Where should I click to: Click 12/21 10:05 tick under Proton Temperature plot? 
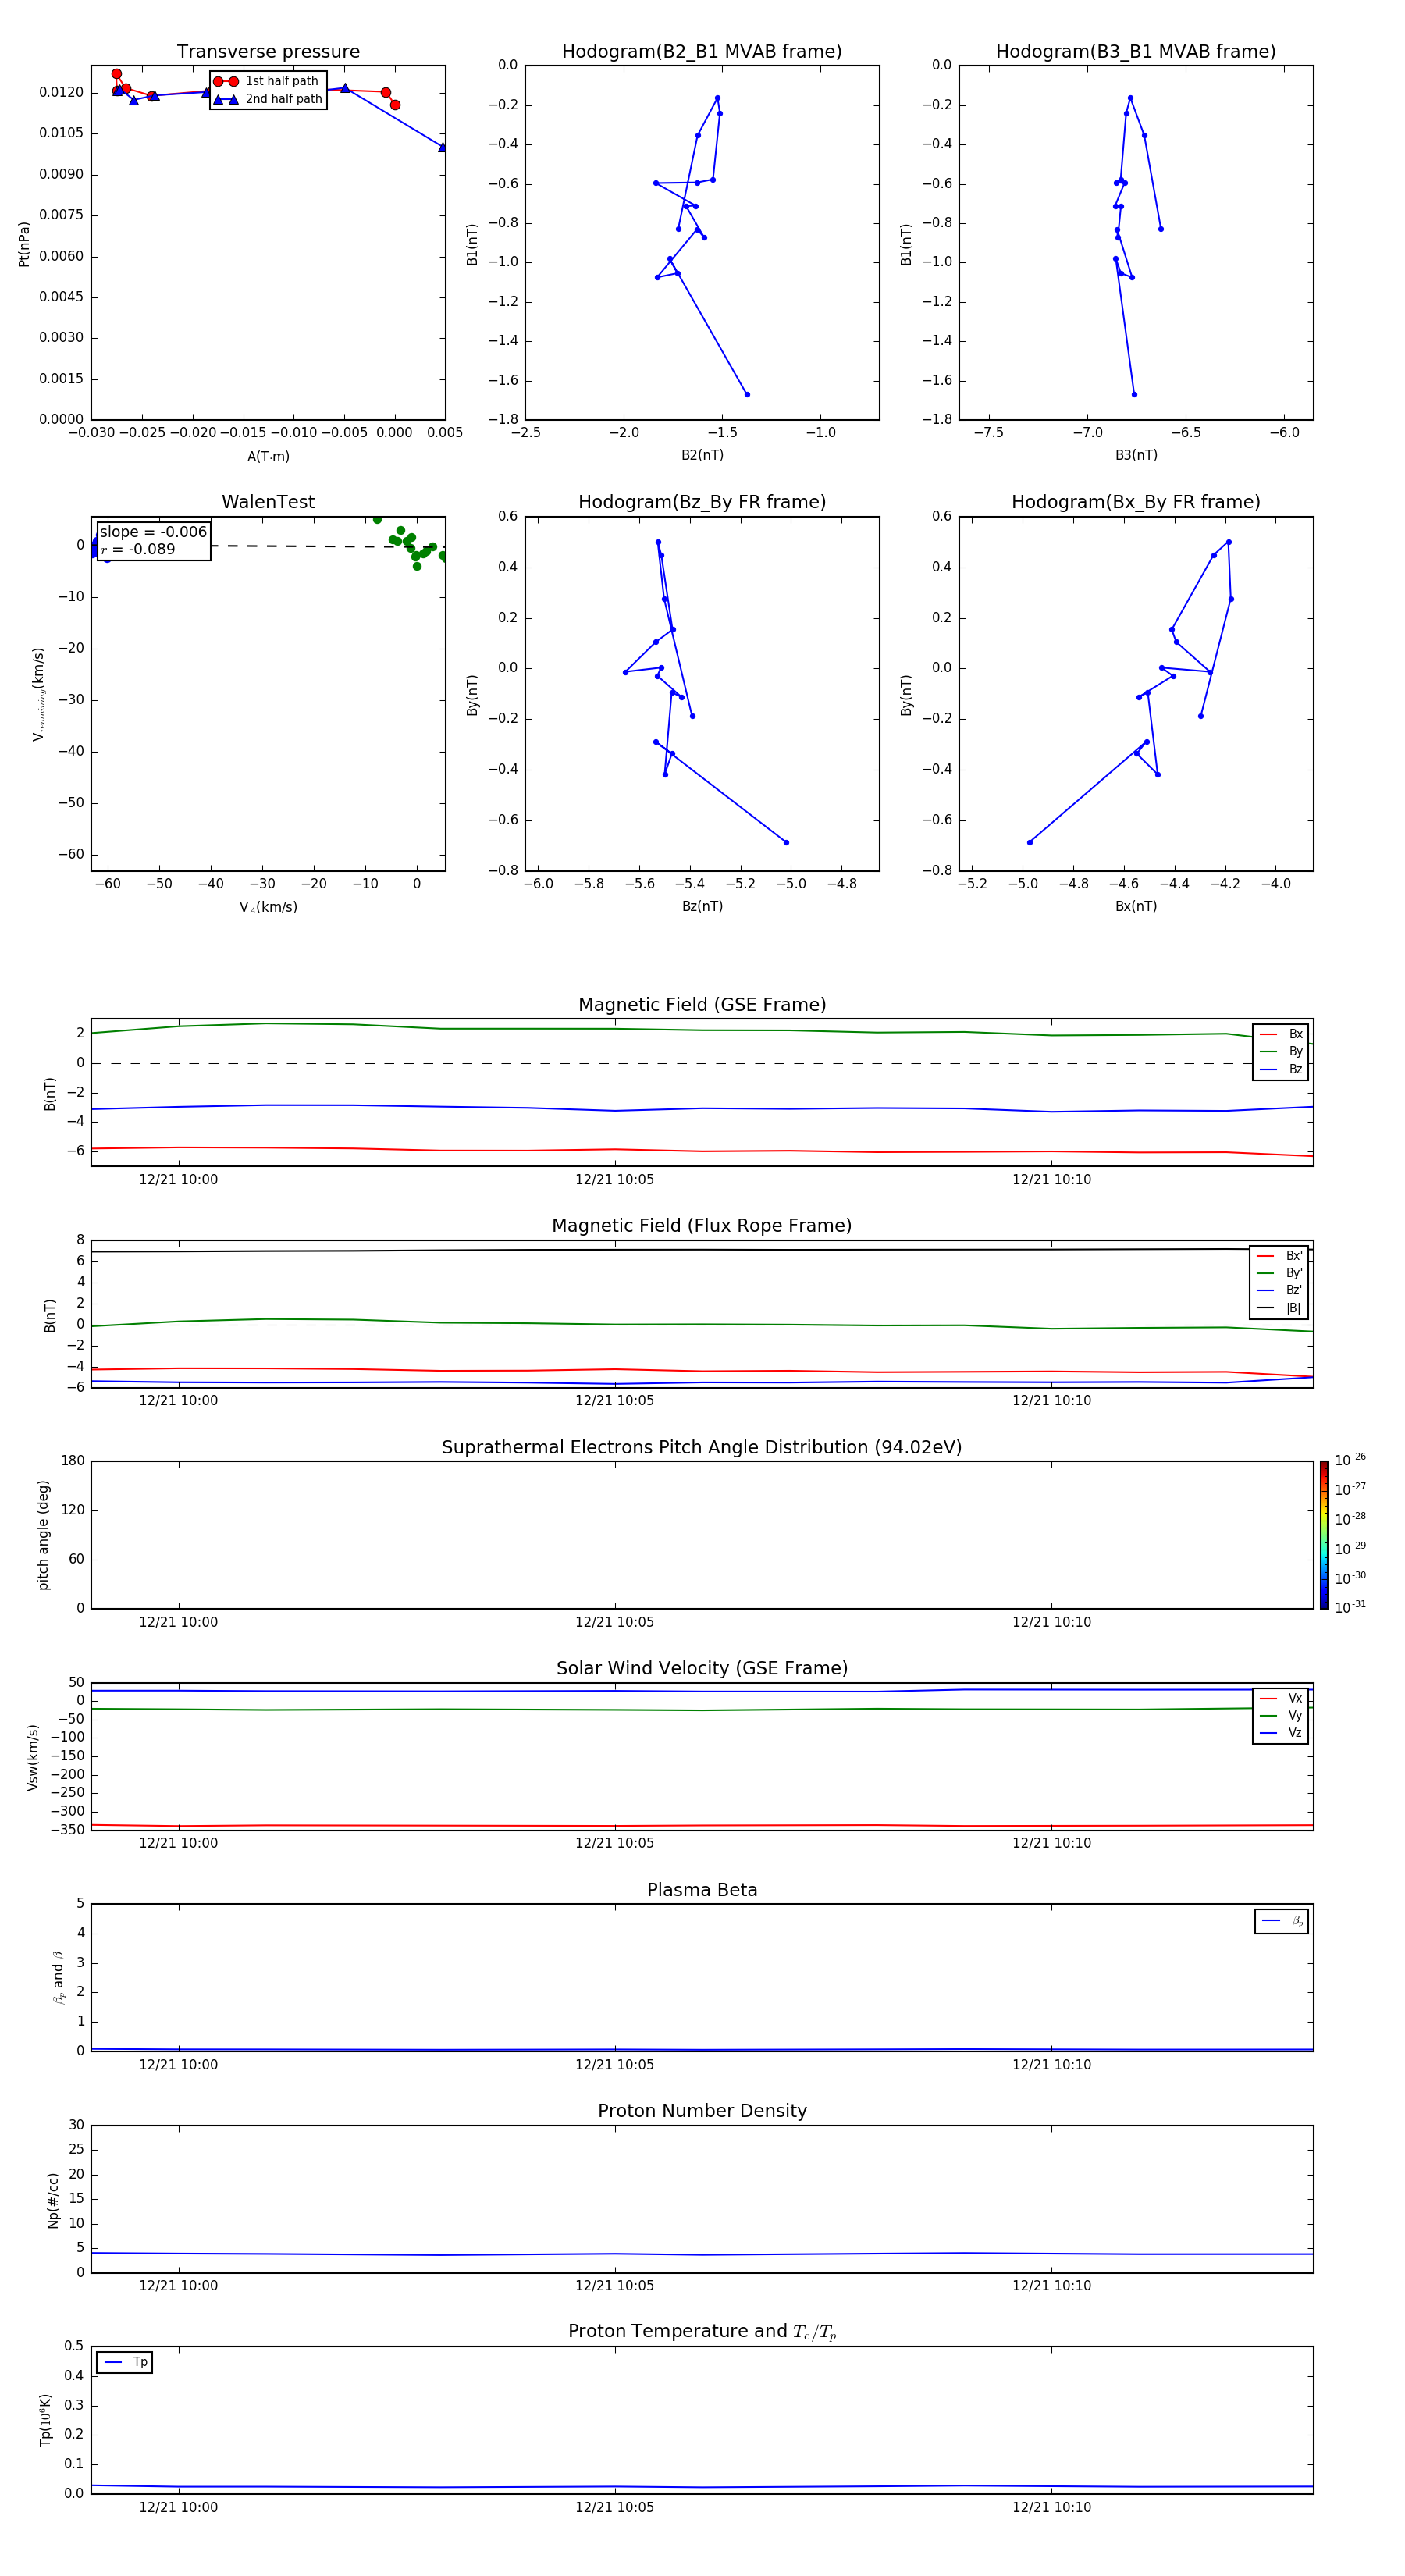614,2507
